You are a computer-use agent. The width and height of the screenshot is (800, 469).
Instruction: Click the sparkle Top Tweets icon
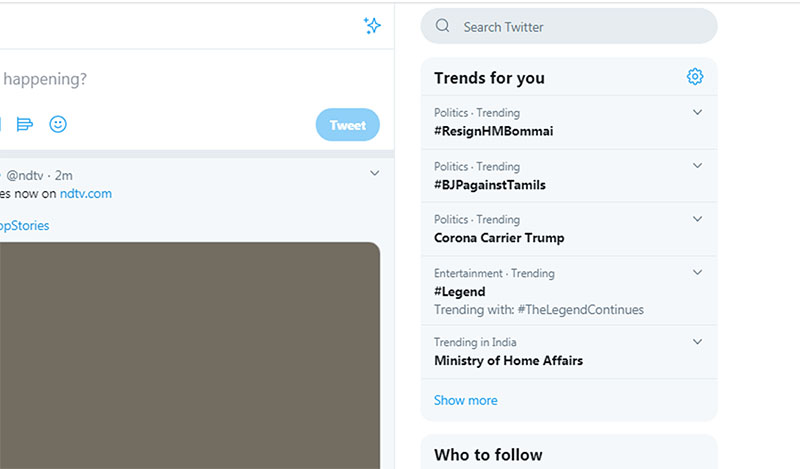tap(372, 26)
